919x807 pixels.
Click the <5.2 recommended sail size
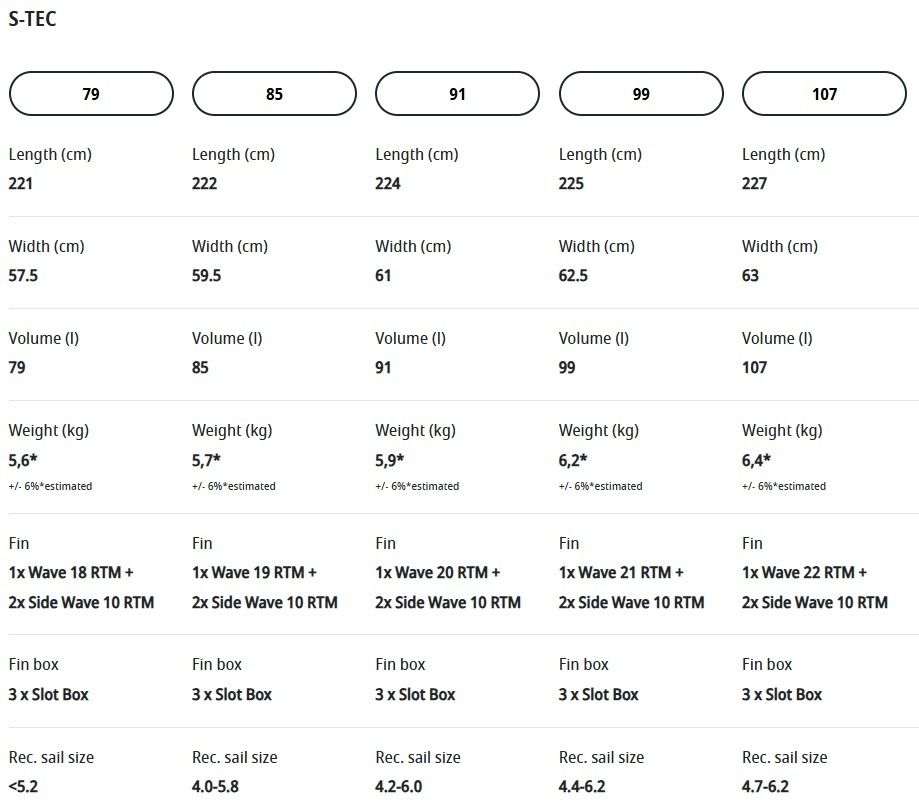[23, 786]
